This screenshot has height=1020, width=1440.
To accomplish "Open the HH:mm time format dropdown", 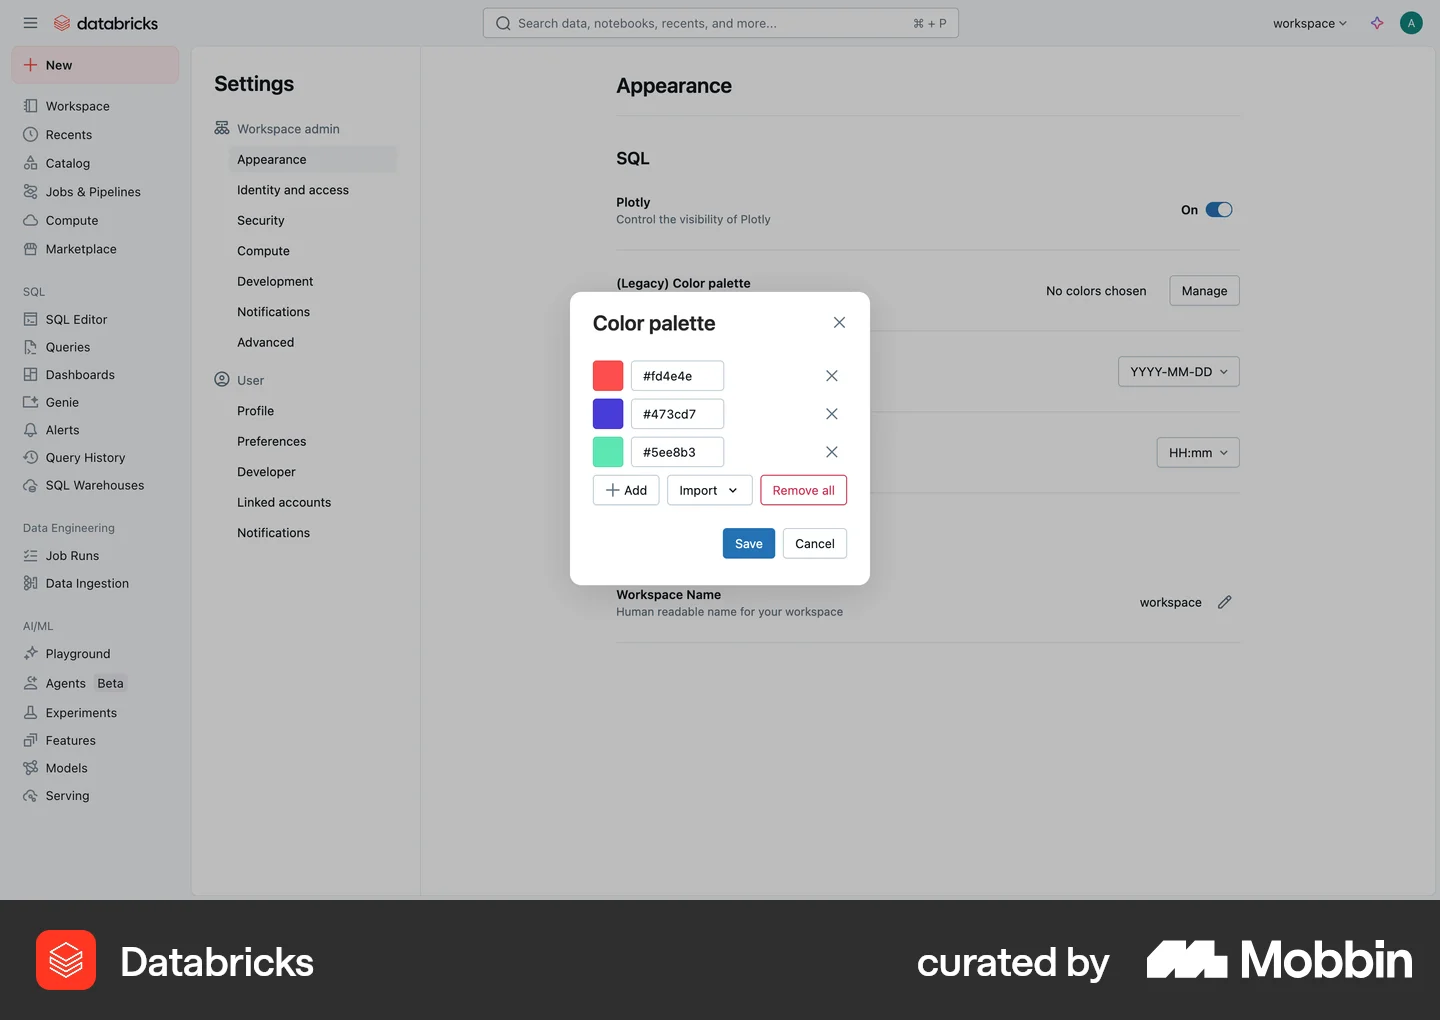I will (x=1198, y=453).
